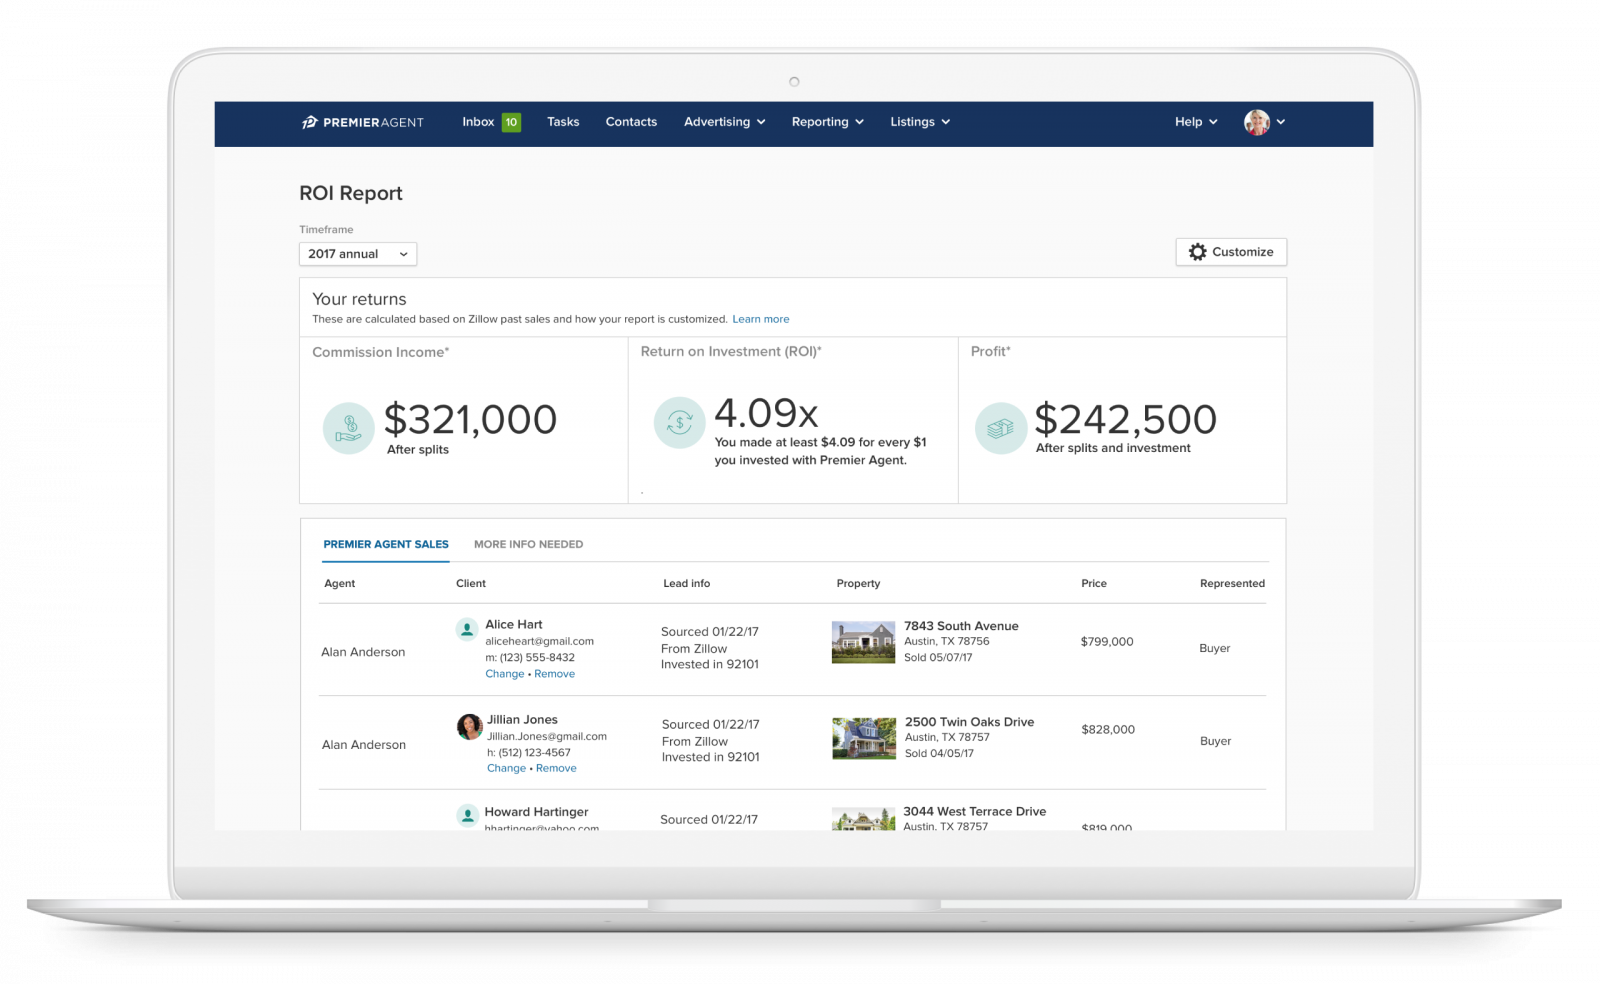Click Howard Hartinger's contact avatar icon

[x=467, y=815]
